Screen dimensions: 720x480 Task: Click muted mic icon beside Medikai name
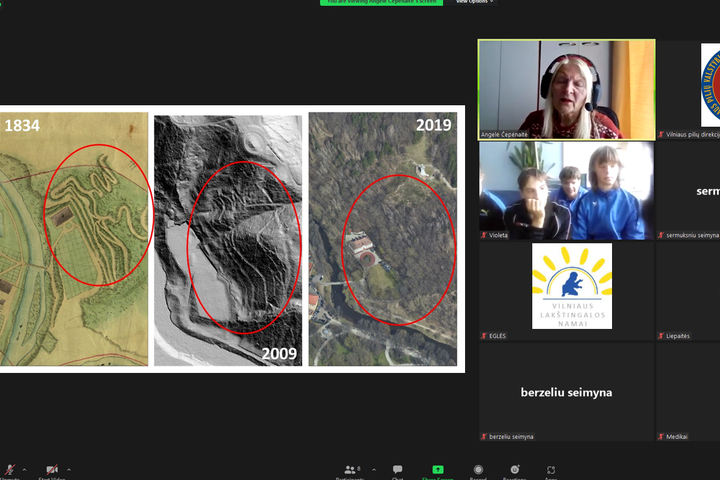point(661,436)
